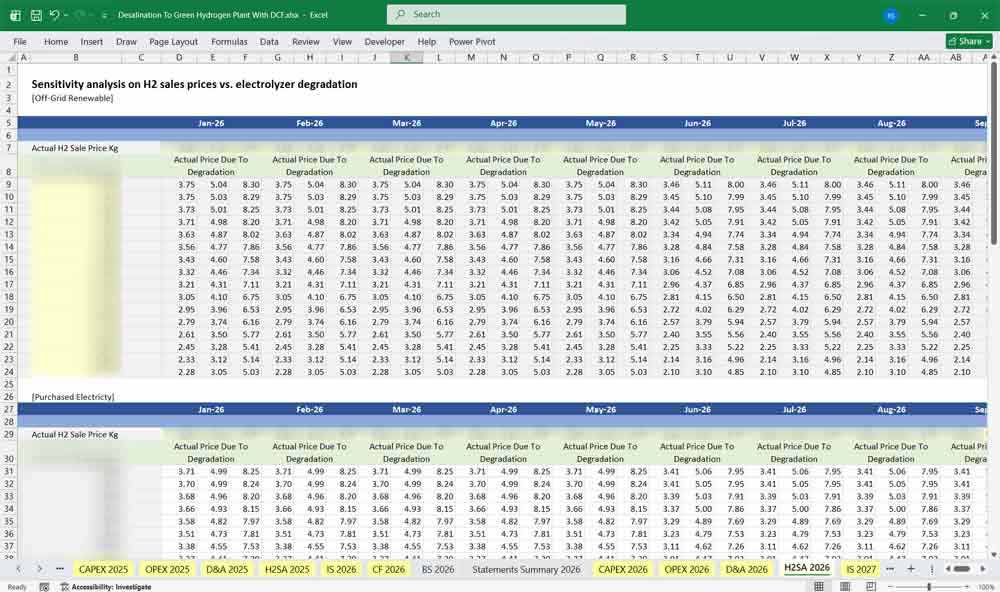Open the Quick Access Toolbar customization dropdown
This screenshot has height=592, width=1000.
103,14
